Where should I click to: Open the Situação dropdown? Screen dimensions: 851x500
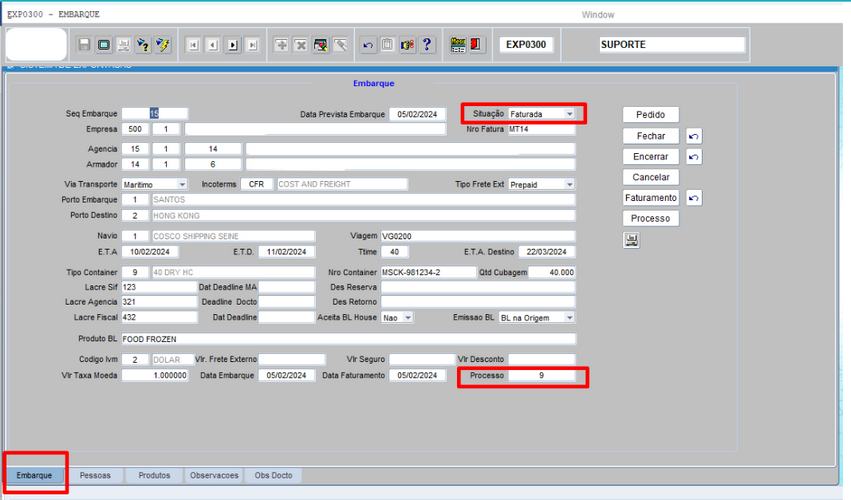click(x=570, y=115)
